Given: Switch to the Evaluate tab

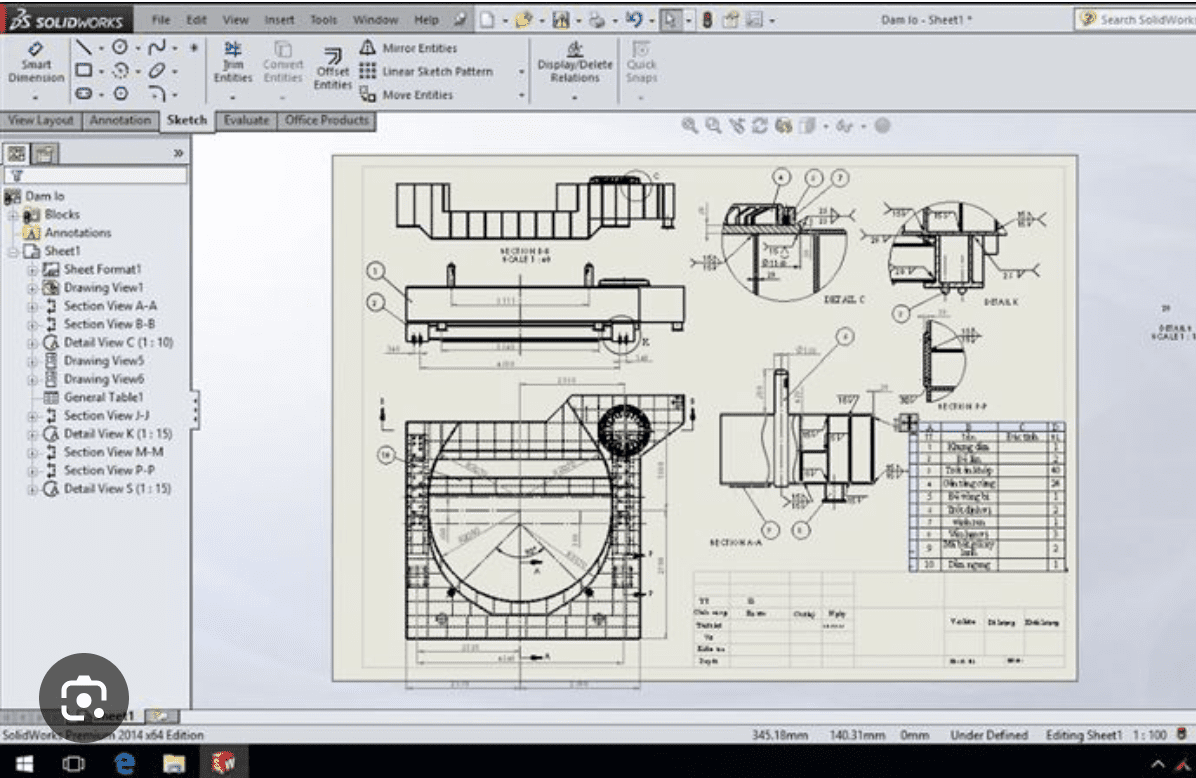Looking at the screenshot, I should 245,119.
